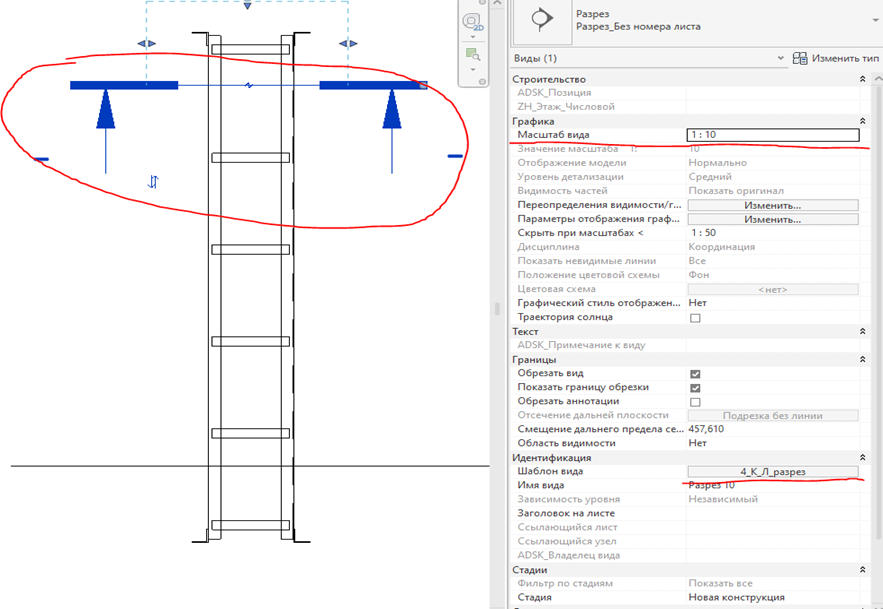The height and width of the screenshot is (609, 883).
Task: Collapse the Стадии properties group
Action: click(863, 570)
